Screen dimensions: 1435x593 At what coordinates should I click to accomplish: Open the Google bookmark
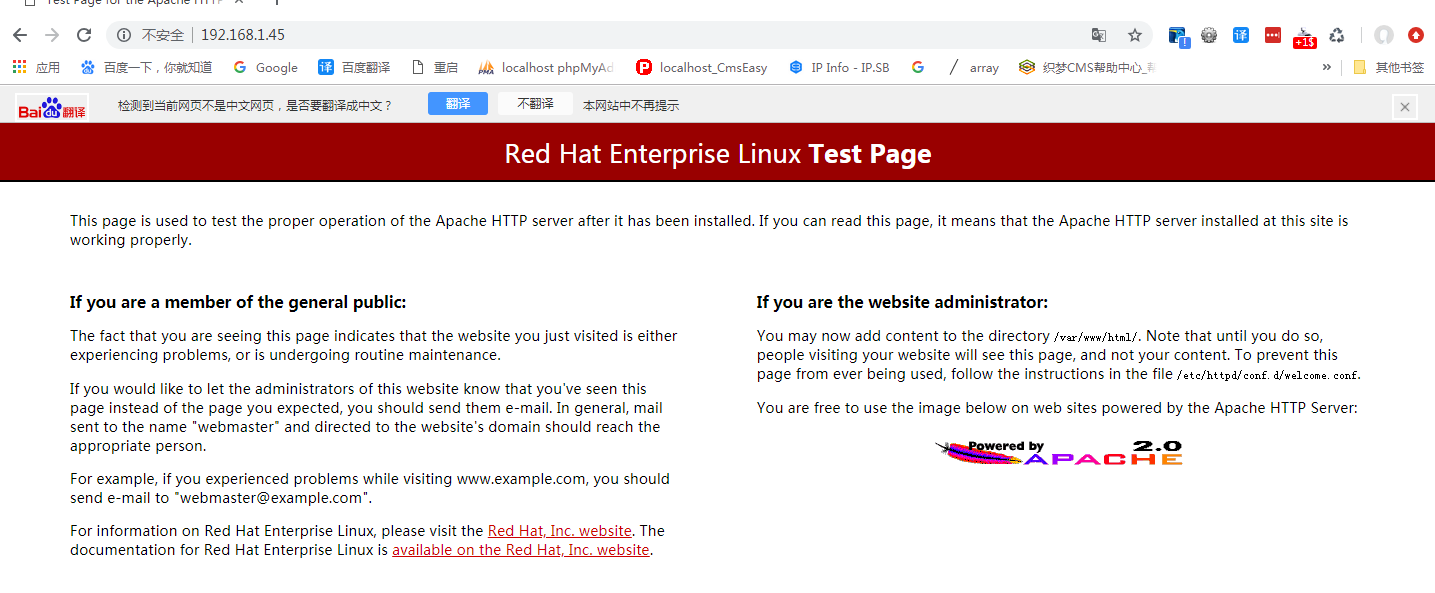pyautogui.click(x=265, y=68)
